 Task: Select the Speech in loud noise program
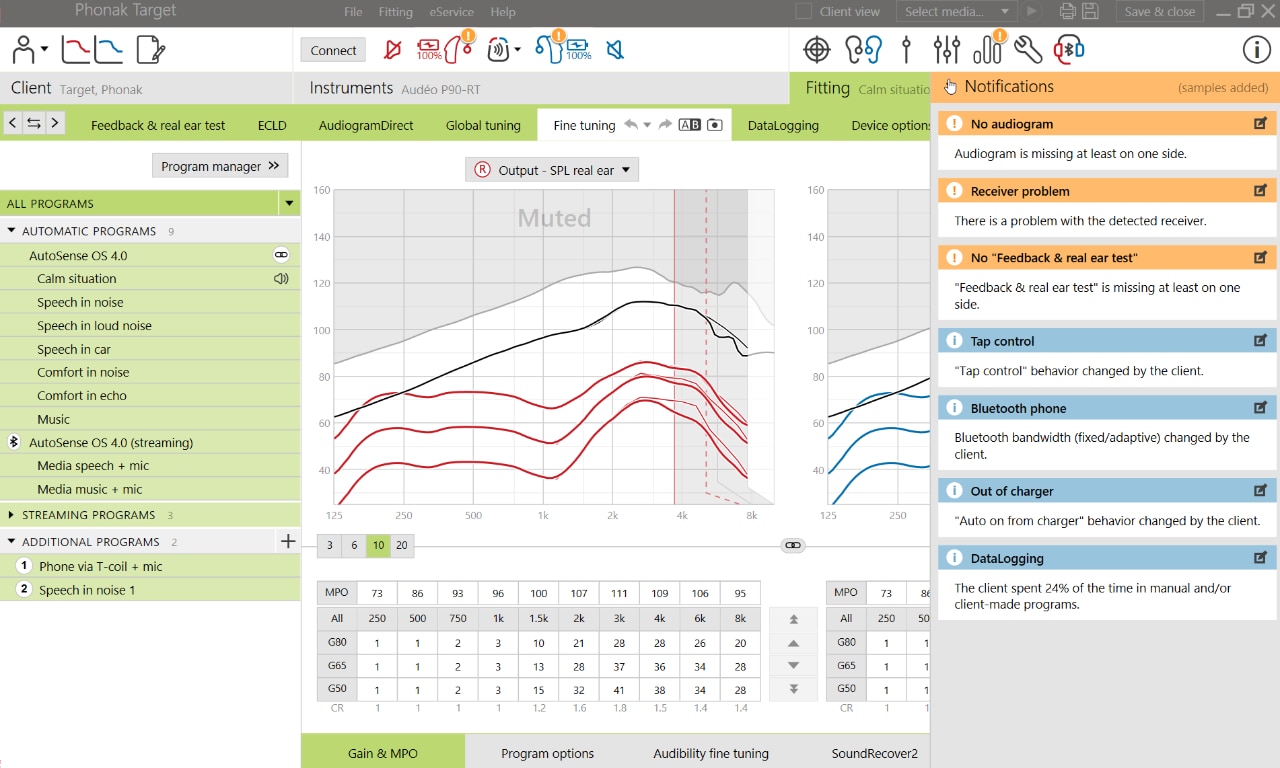click(x=94, y=326)
